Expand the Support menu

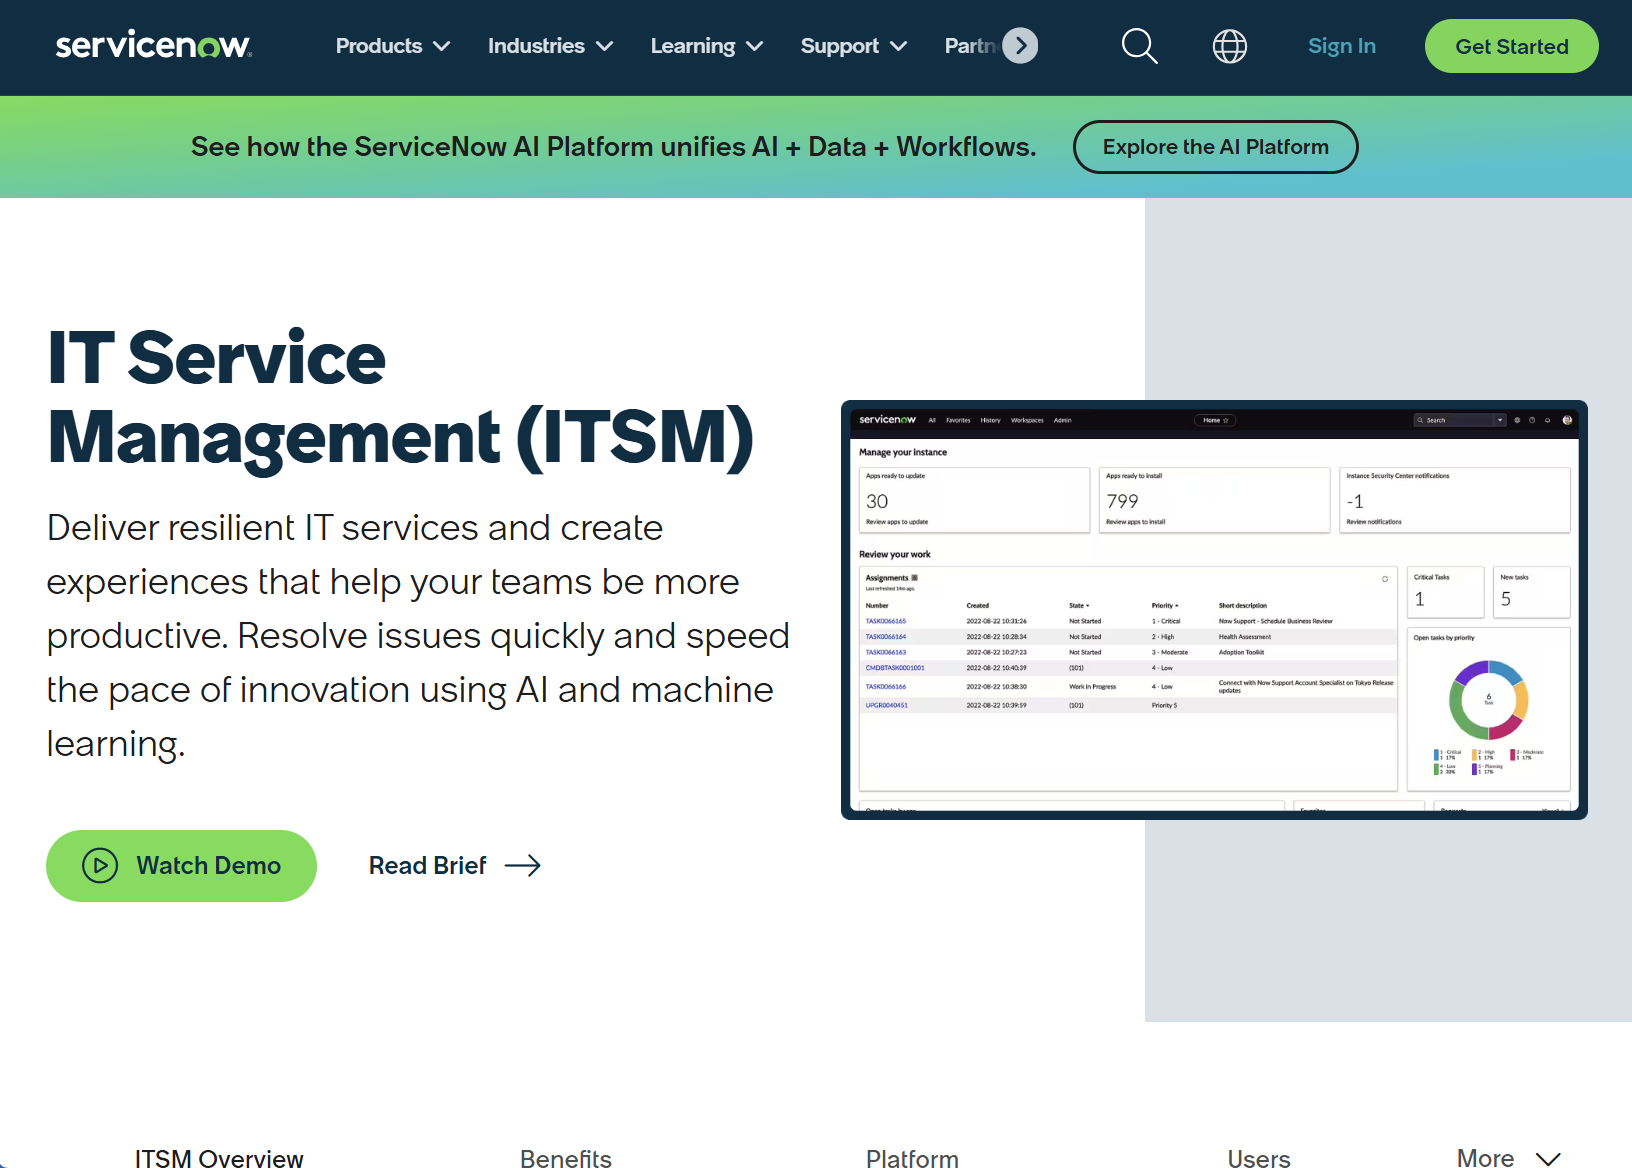click(853, 46)
